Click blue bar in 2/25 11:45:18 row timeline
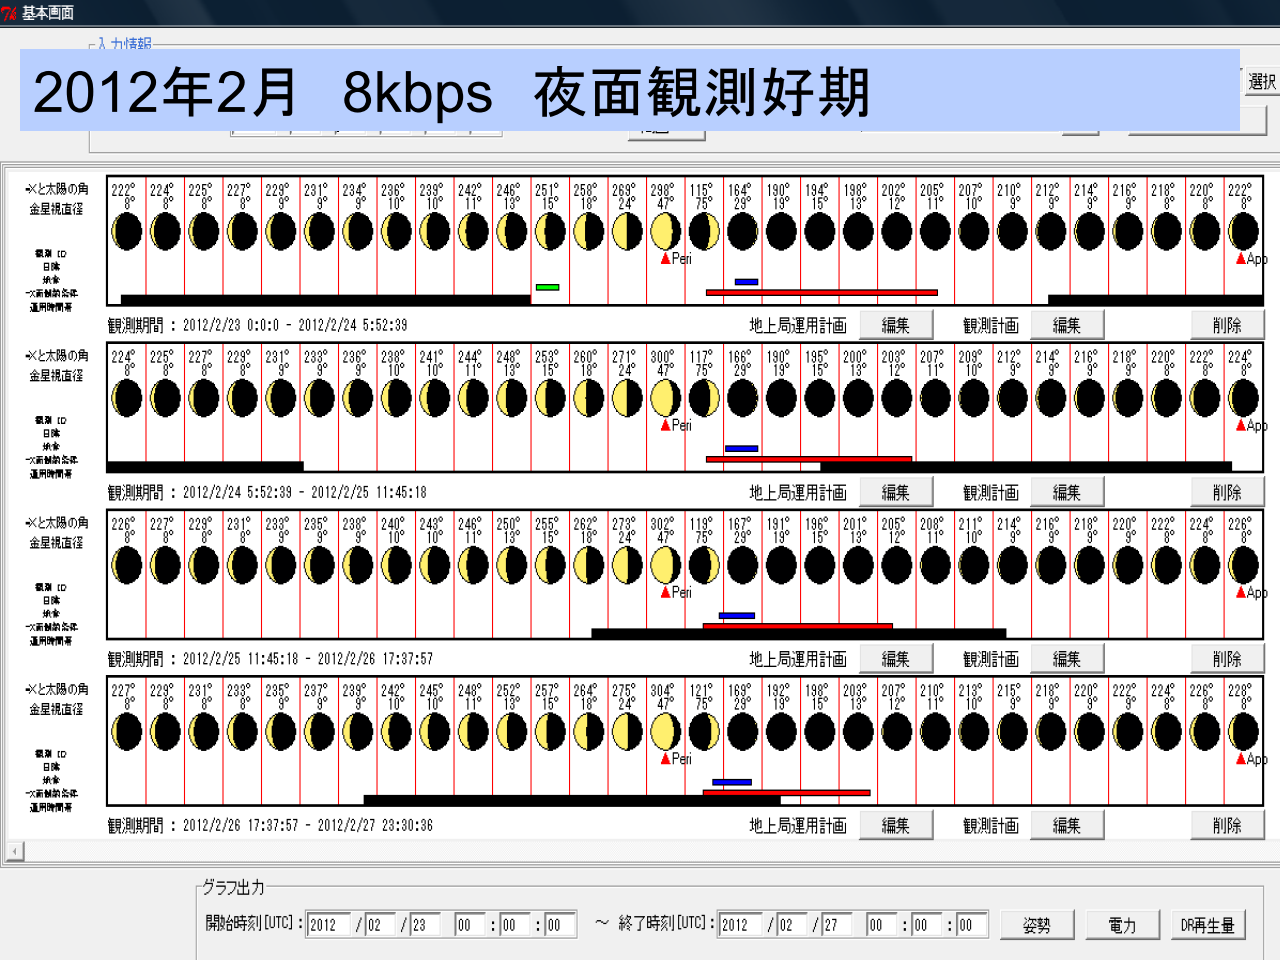The width and height of the screenshot is (1280, 960). pos(737,616)
